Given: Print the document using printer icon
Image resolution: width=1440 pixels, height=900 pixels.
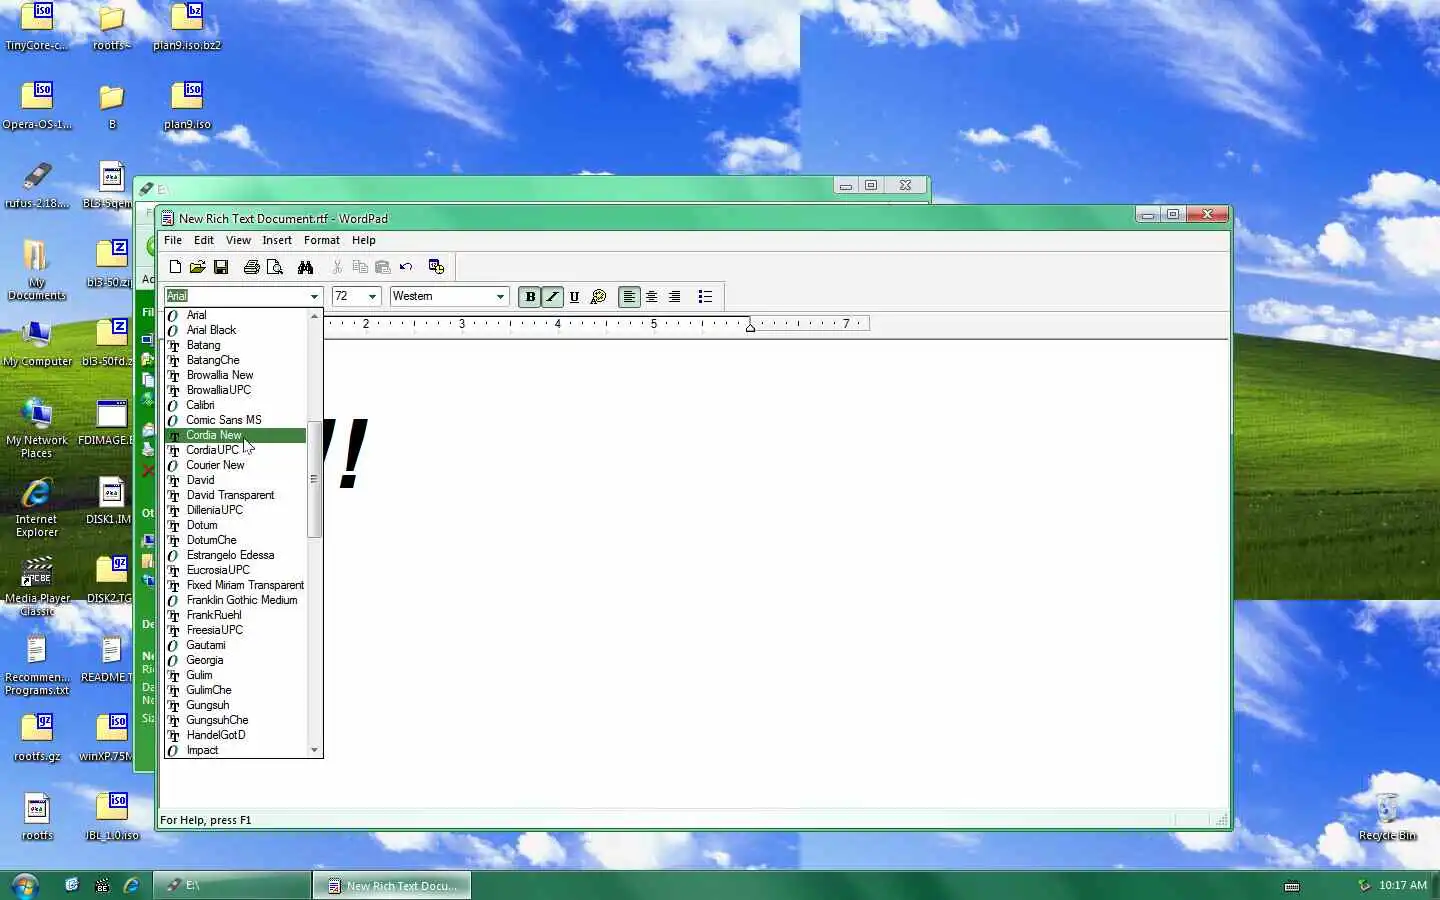Looking at the screenshot, I should tap(252, 267).
